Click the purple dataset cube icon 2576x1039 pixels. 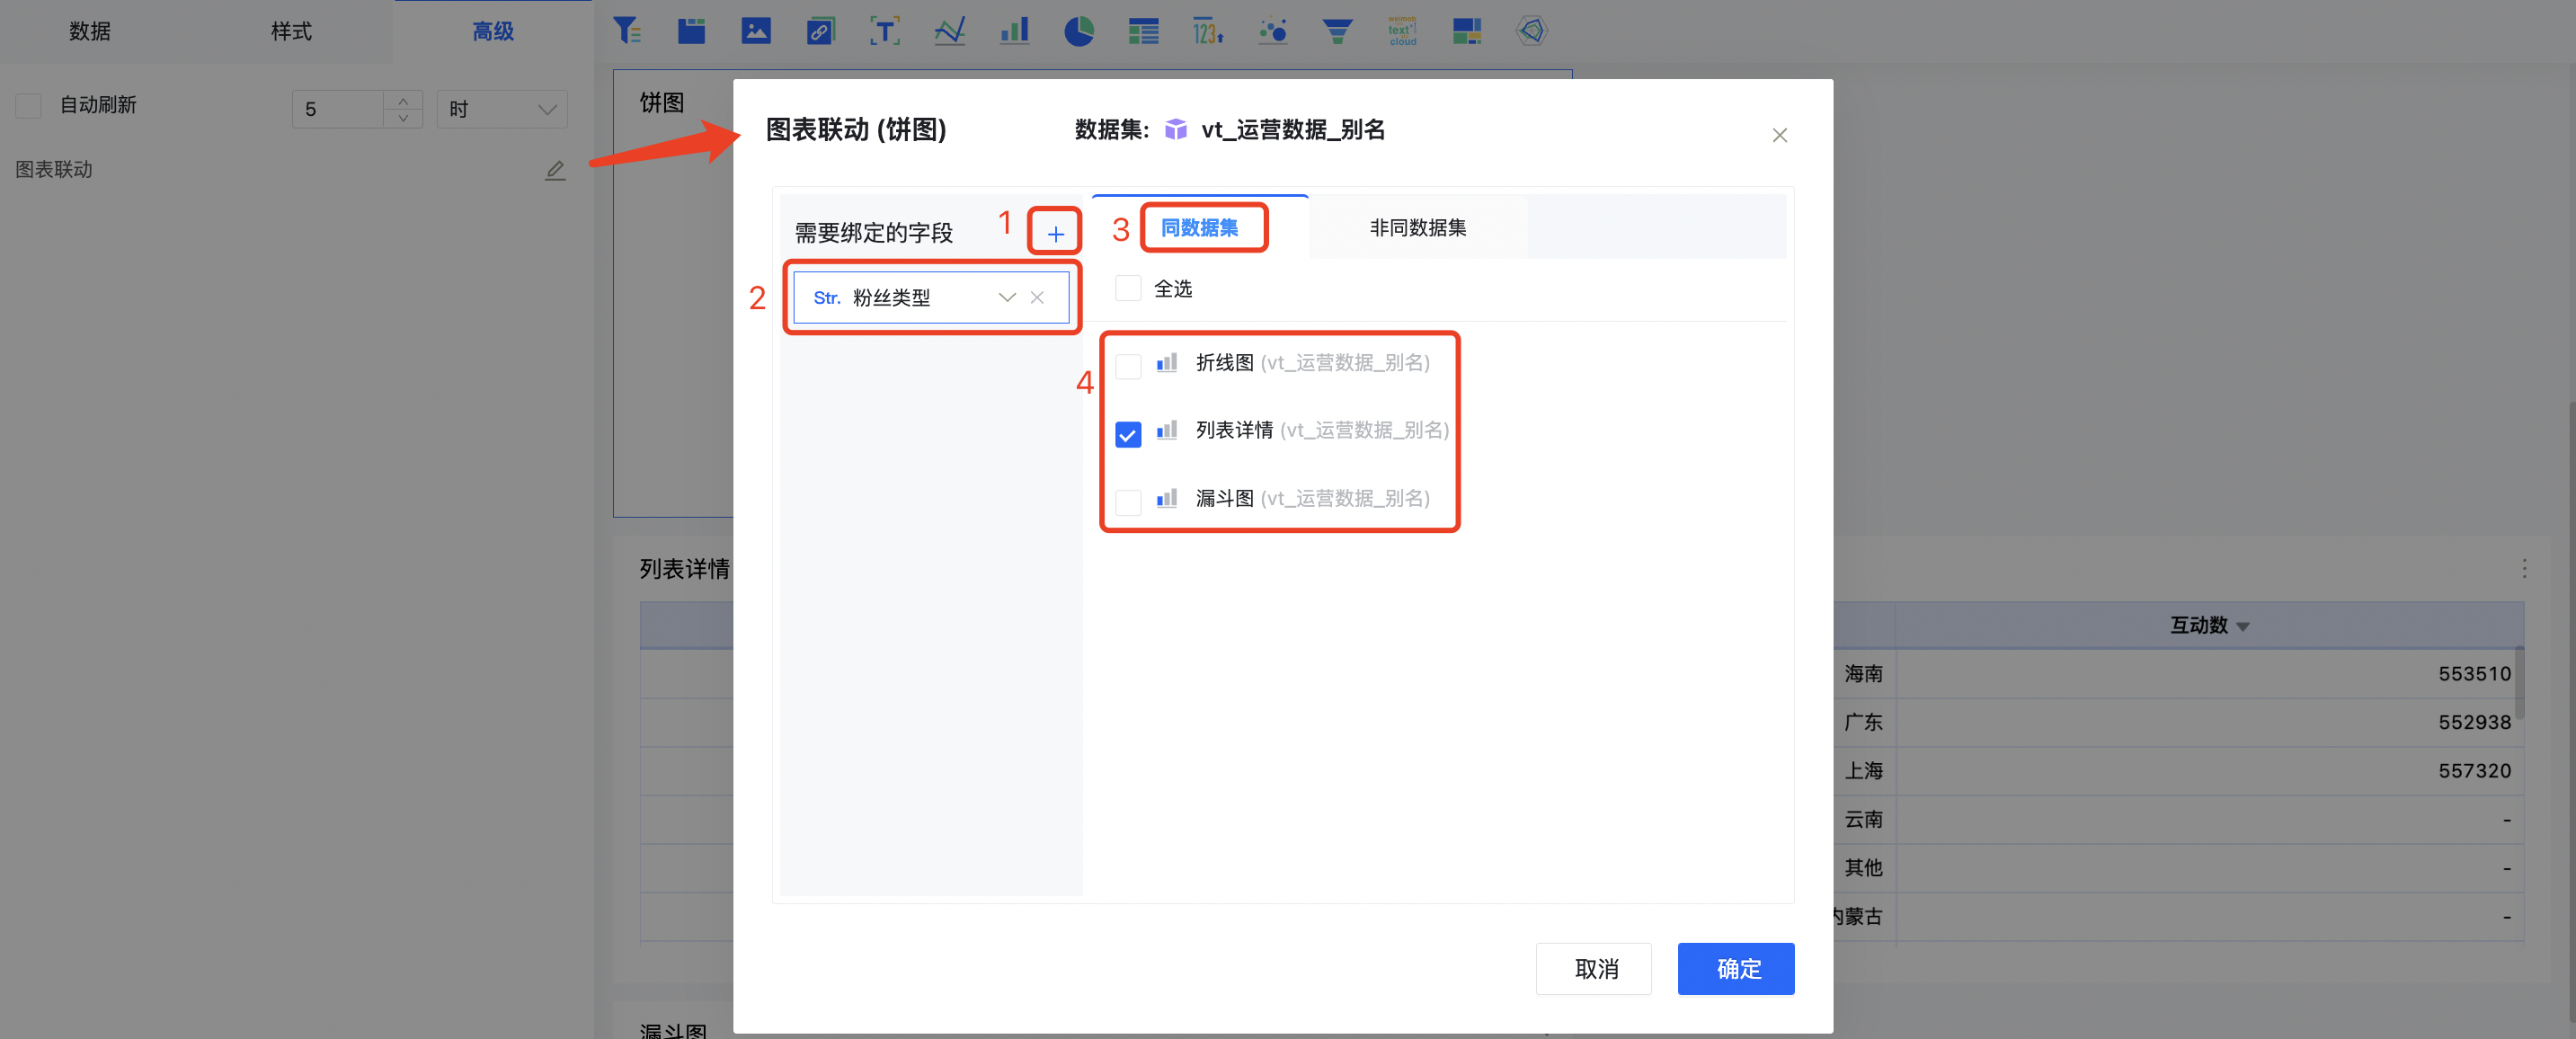(x=1176, y=129)
